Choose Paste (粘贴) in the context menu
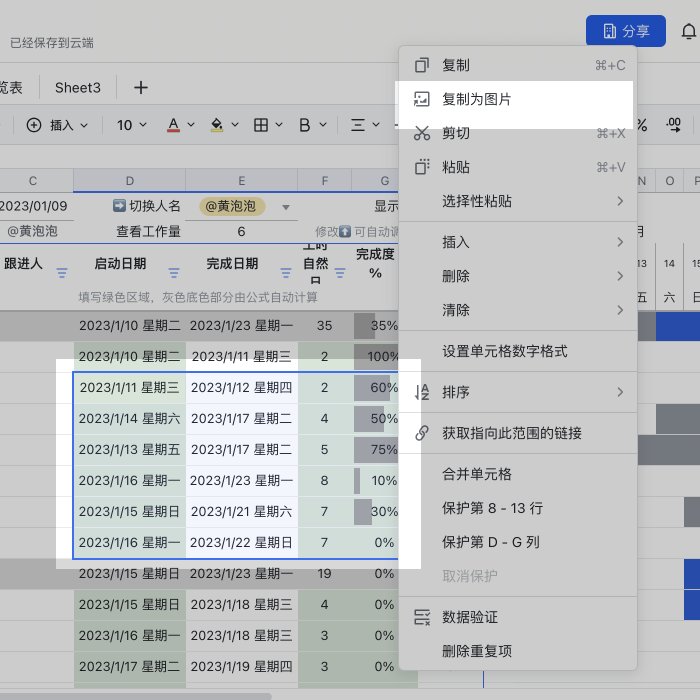 click(518, 167)
